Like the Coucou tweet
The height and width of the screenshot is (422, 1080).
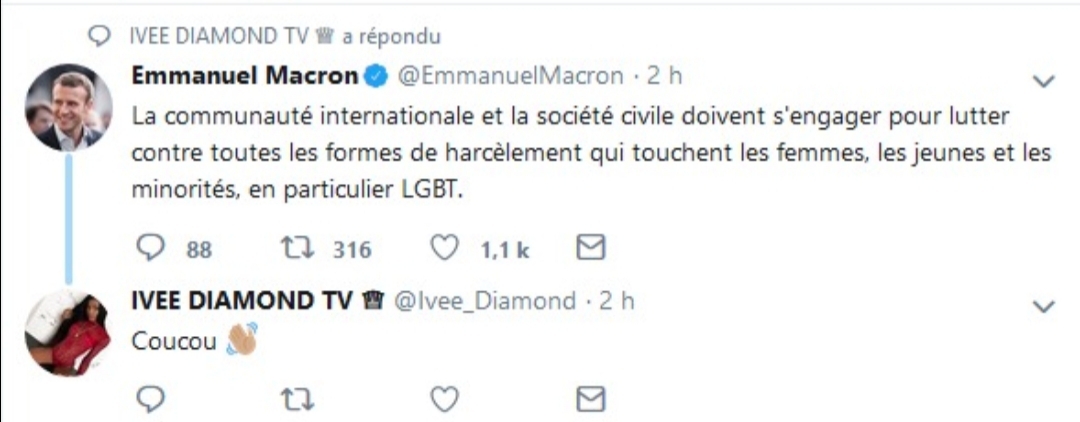(x=444, y=397)
